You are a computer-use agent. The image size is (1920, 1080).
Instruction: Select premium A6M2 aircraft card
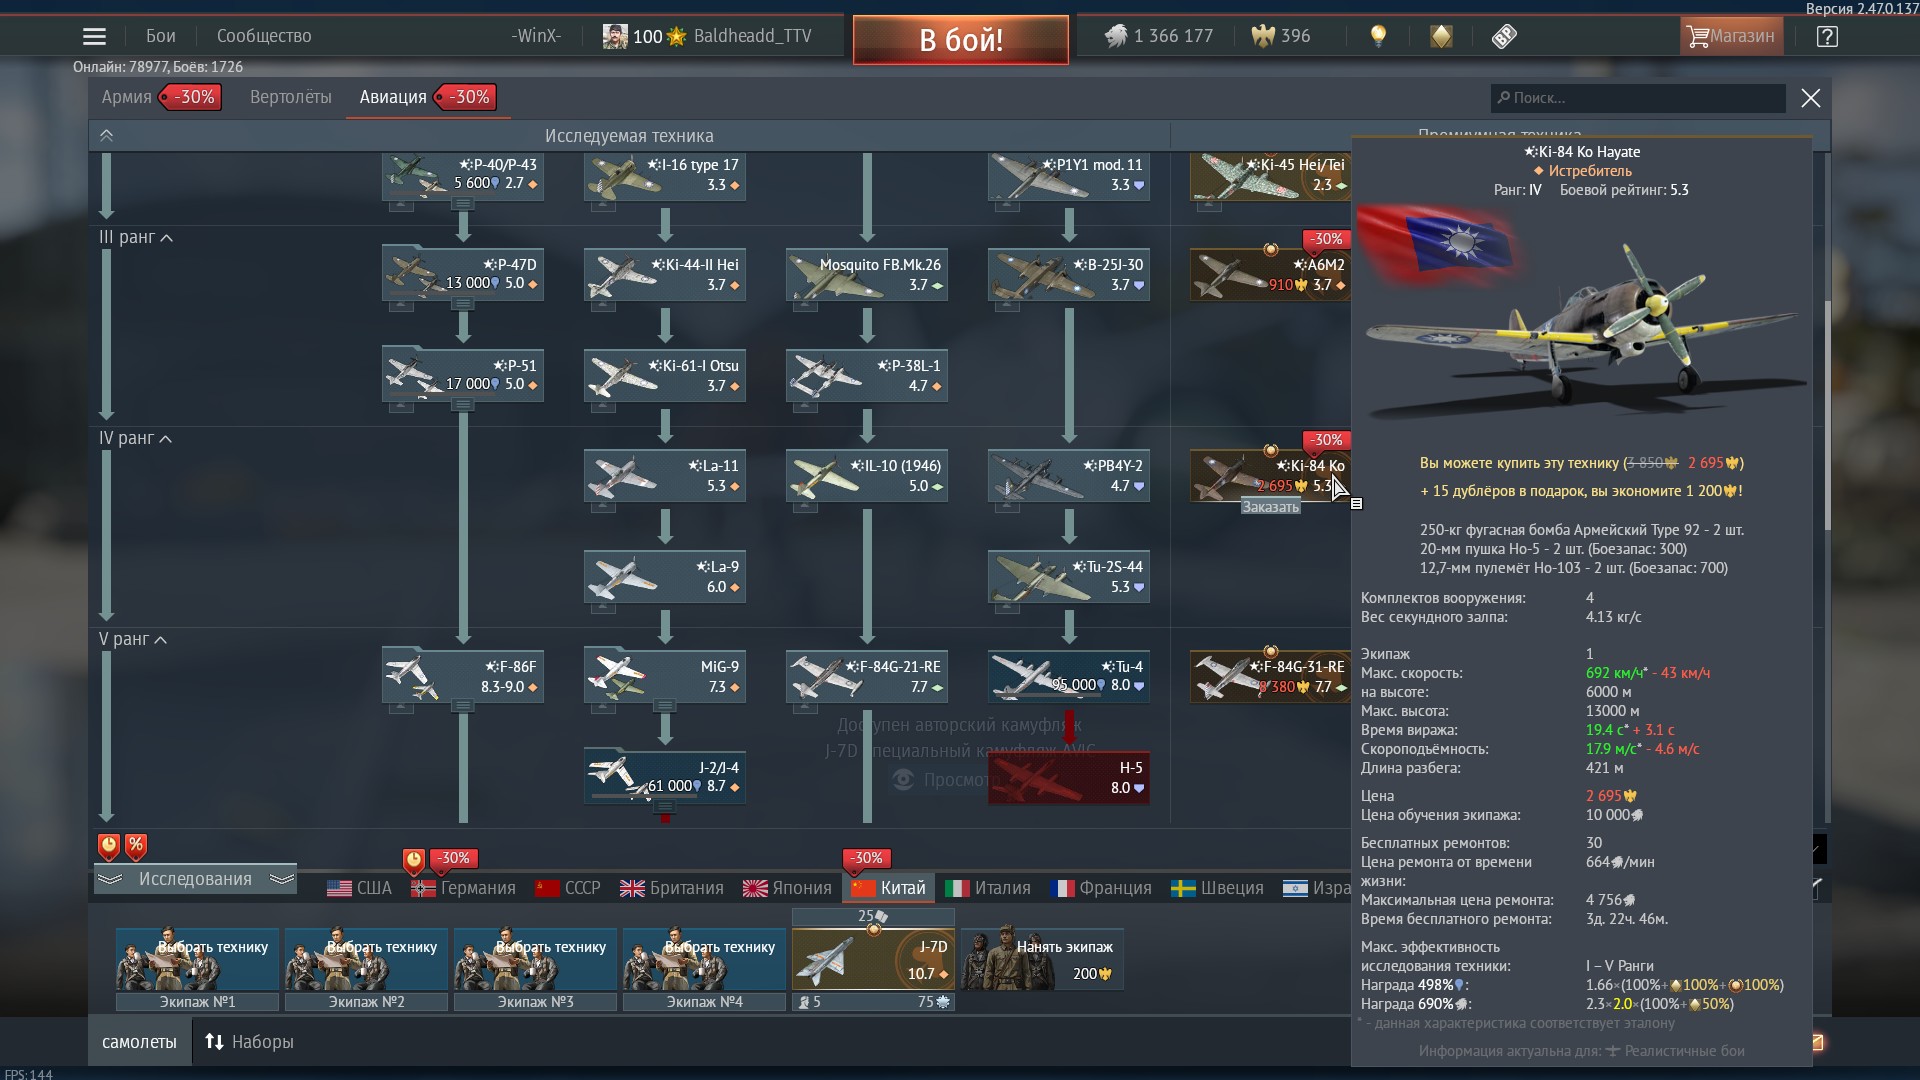[1270, 274]
